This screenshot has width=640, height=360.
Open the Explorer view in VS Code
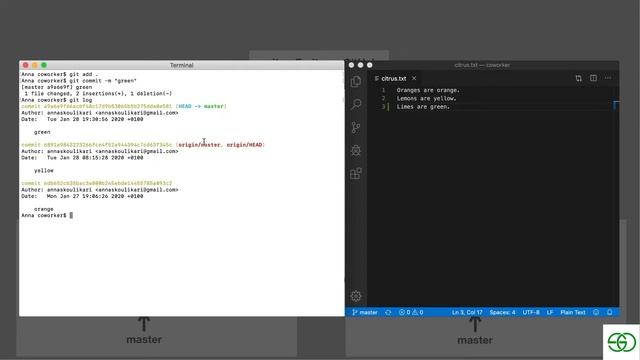(356, 82)
